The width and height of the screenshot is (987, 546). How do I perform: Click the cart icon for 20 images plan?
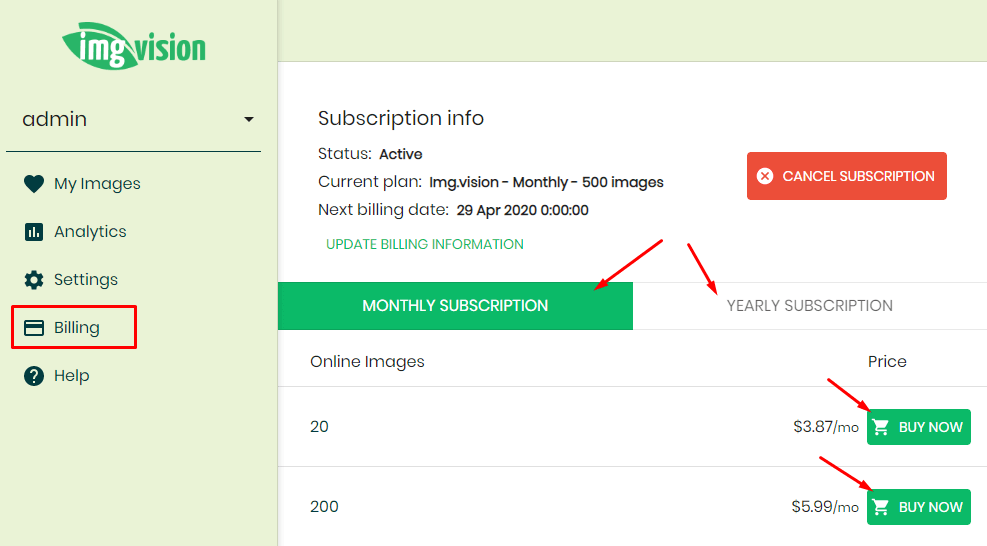881,427
